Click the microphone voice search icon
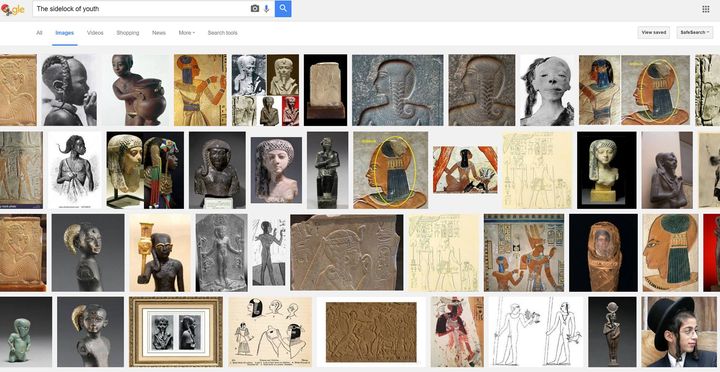 266,9
